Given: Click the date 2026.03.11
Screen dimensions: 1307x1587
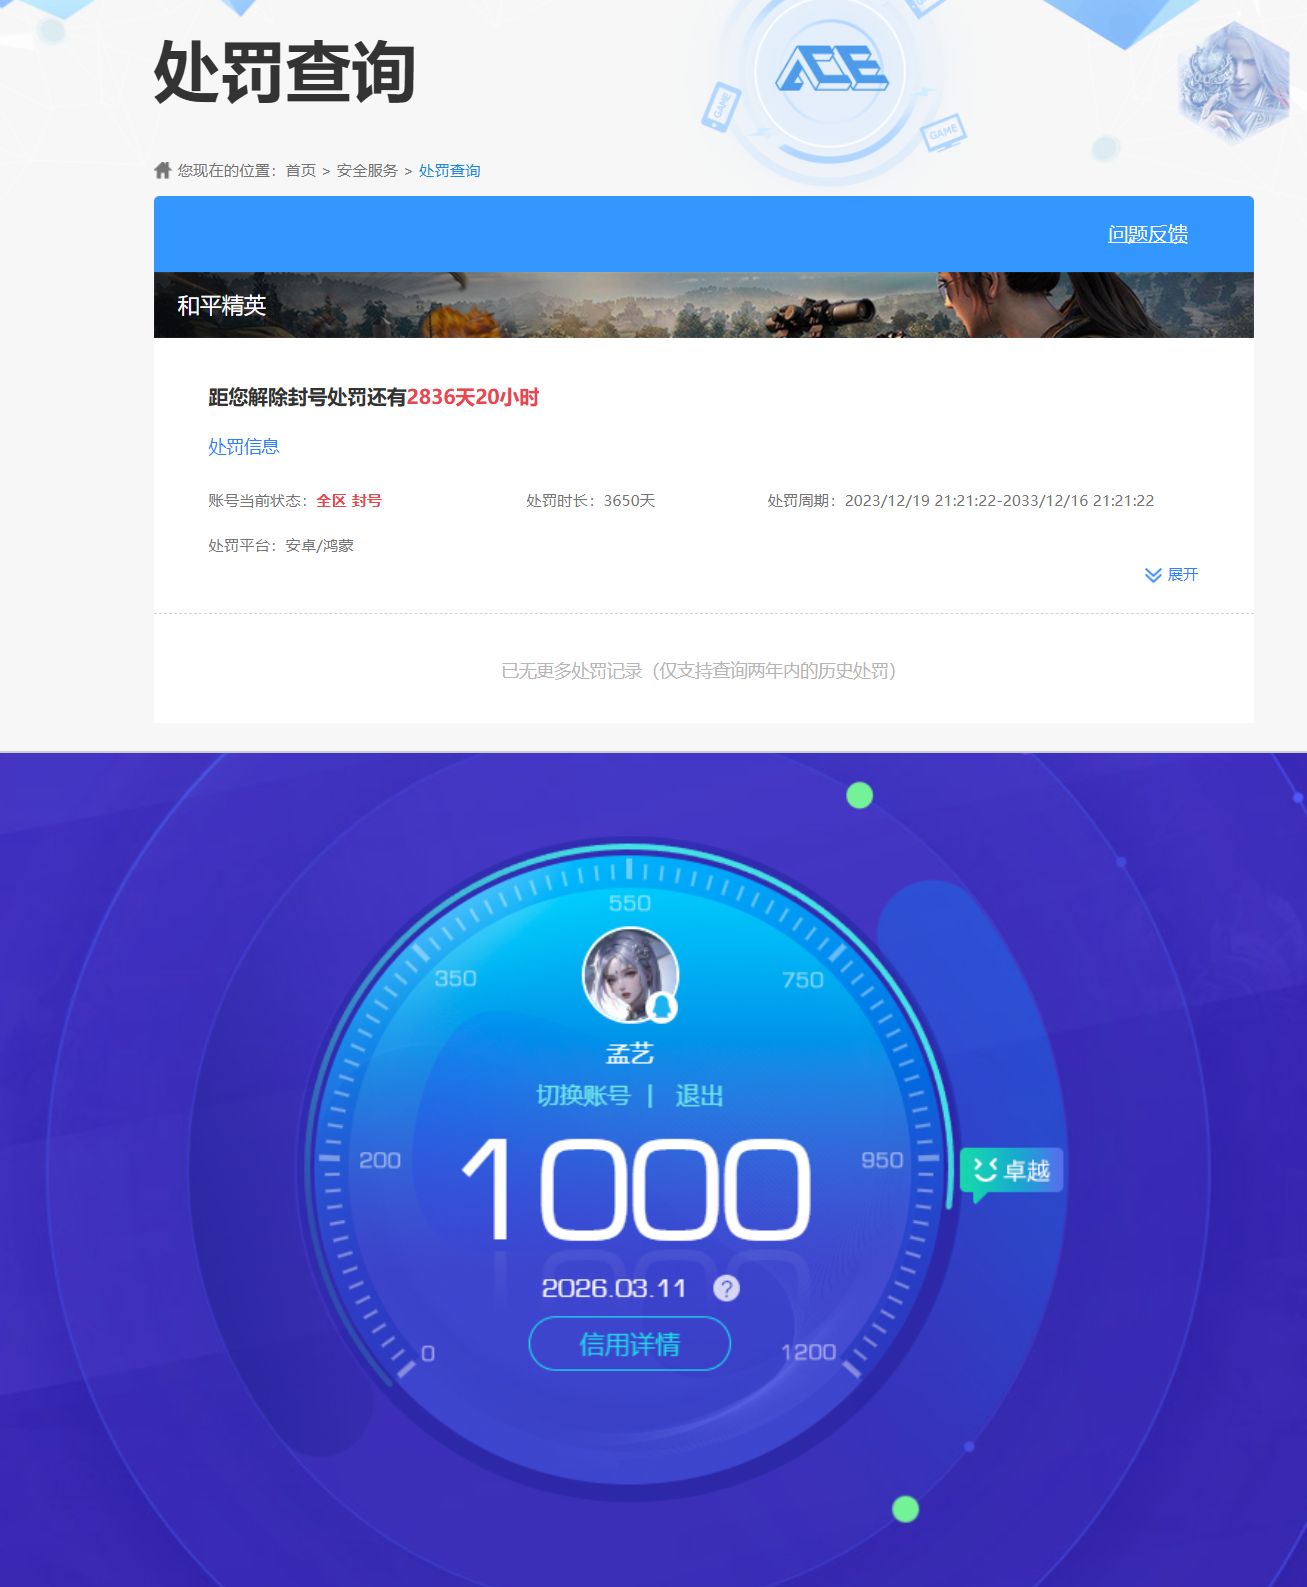Looking at the screenshot, I should click(614, 1288).
